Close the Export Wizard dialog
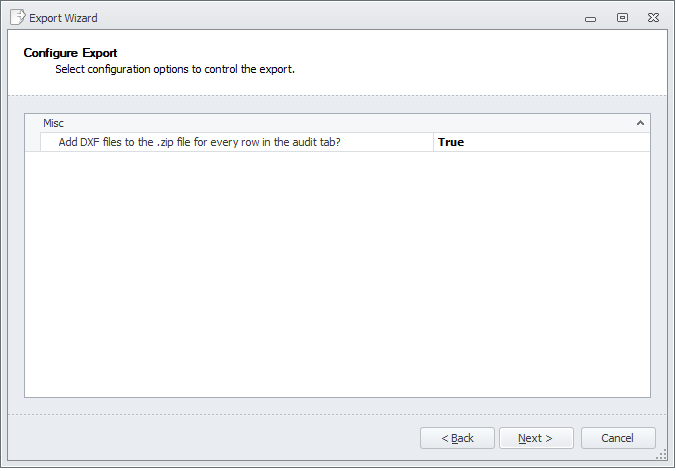Viewport: 676px width, 471px height. [x=651, y=17]
